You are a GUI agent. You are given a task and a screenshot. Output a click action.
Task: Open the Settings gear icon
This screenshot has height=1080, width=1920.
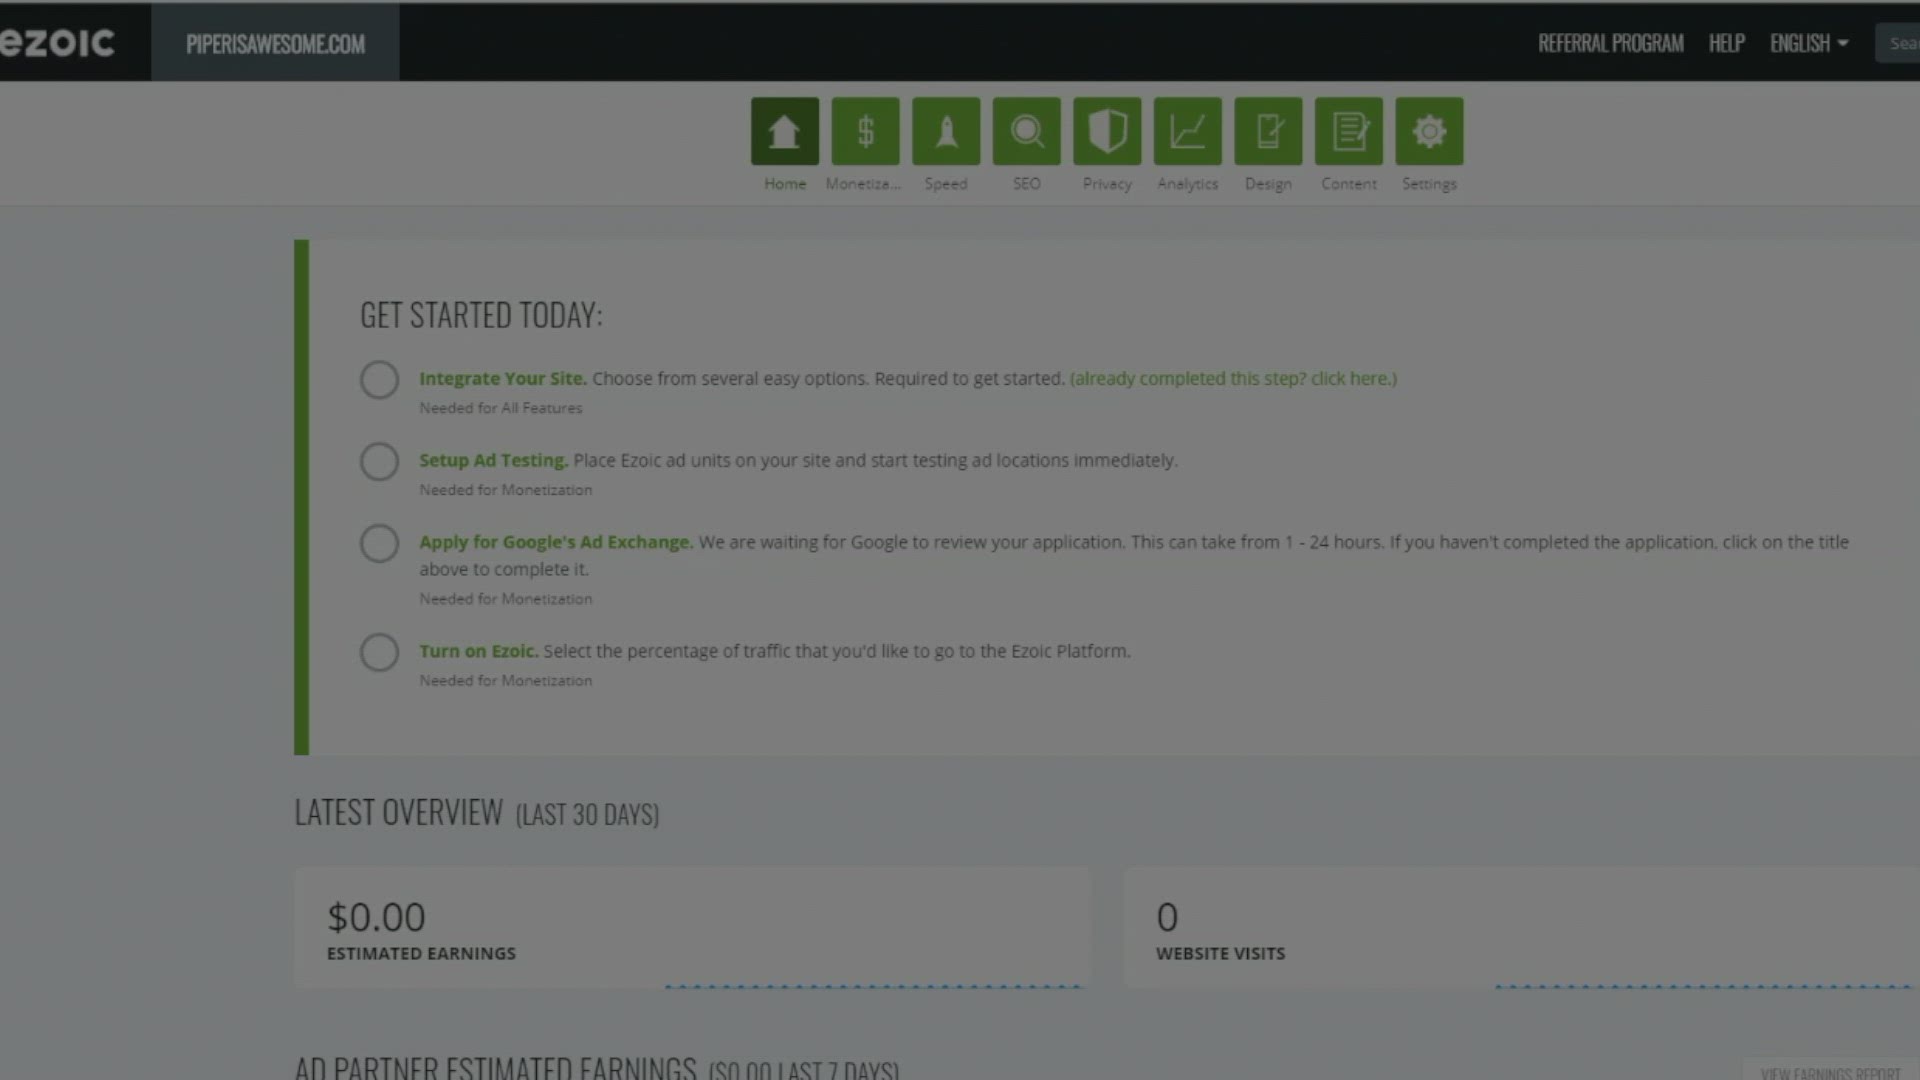pos(1429,131)
